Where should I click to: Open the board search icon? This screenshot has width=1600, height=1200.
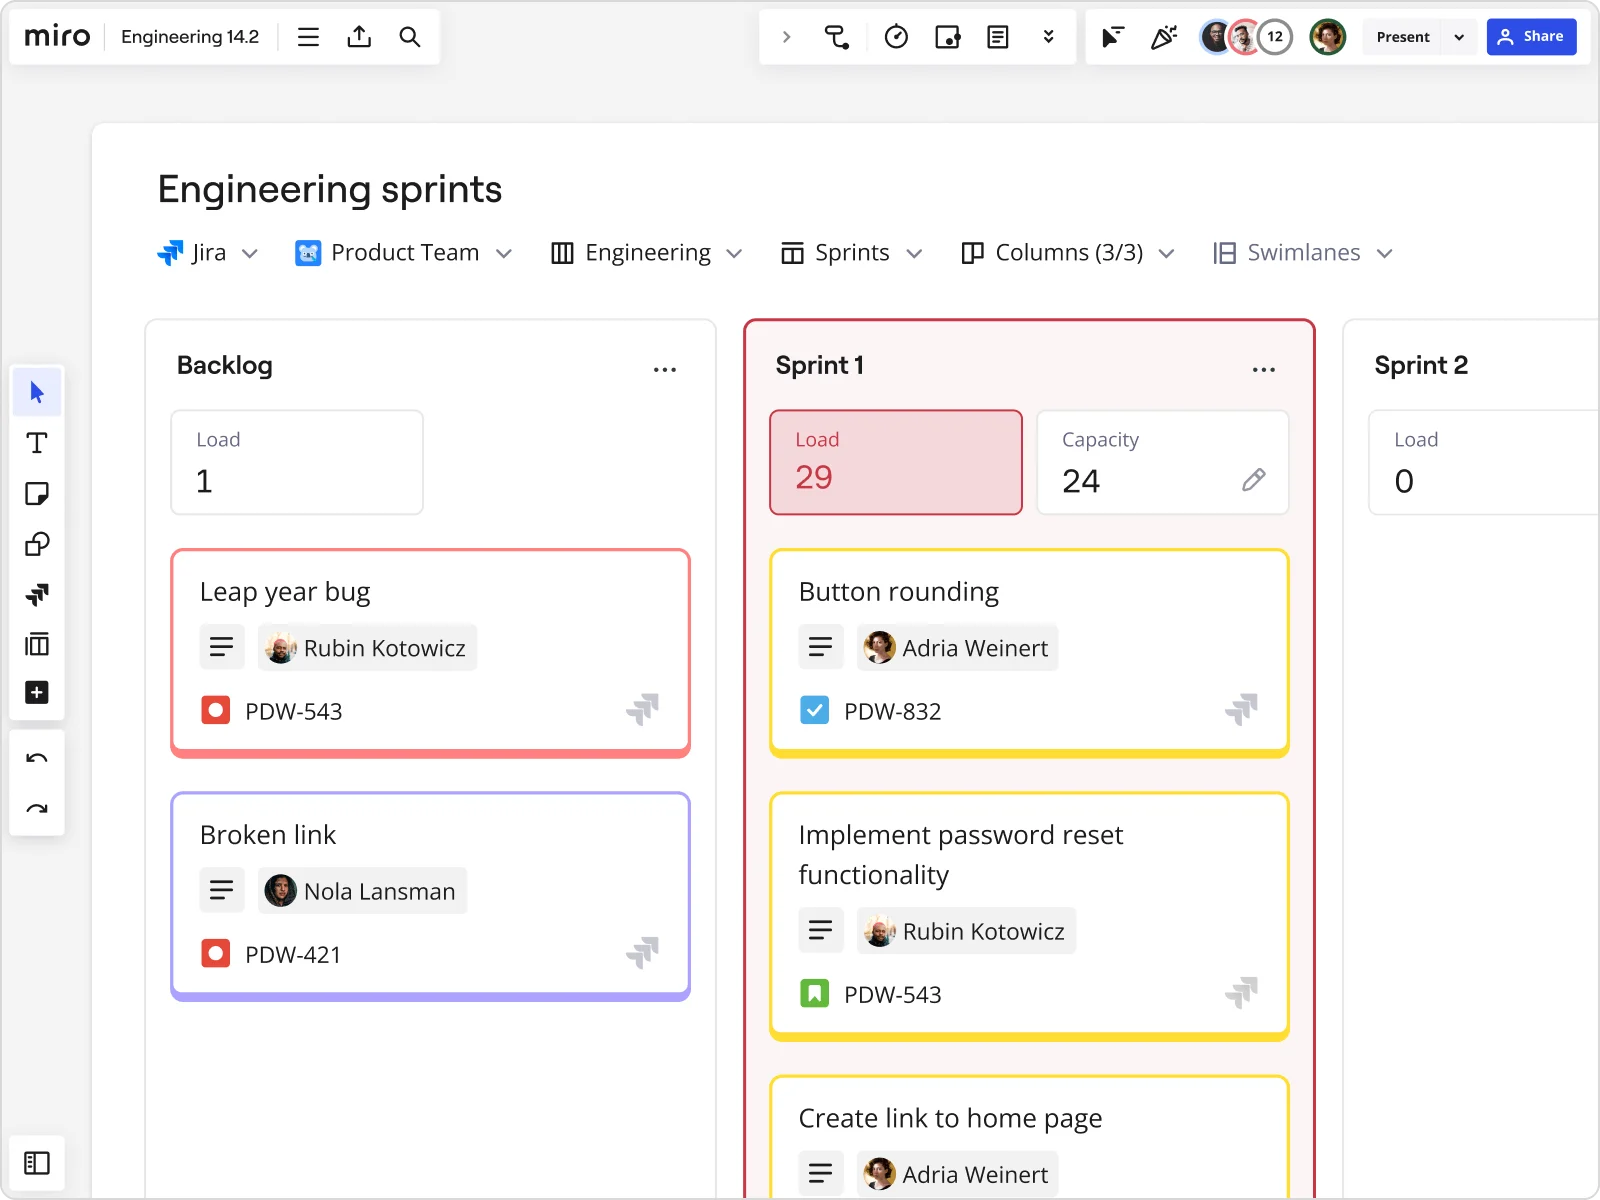pyautogui.click(x=409, y=37)
